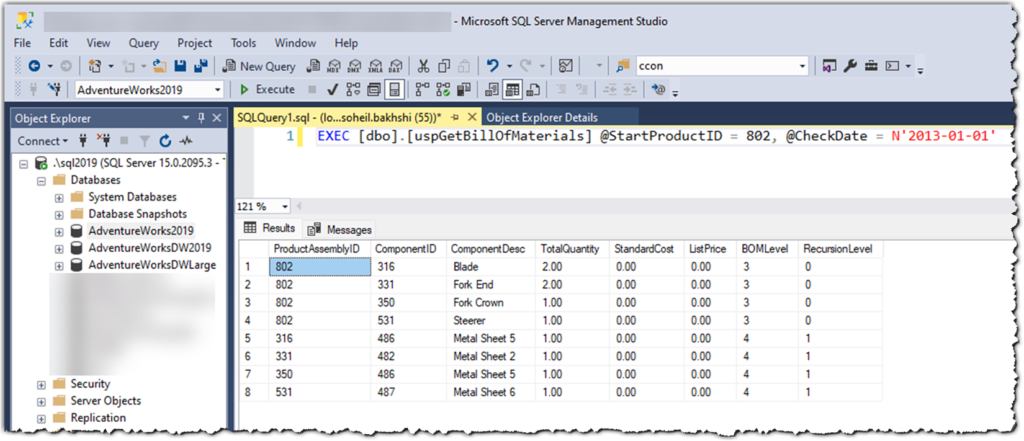This screenshot has height=441, width=1024.
Task: Toggle Include Actual Execution Plan
Action: [x=423, y=89]
